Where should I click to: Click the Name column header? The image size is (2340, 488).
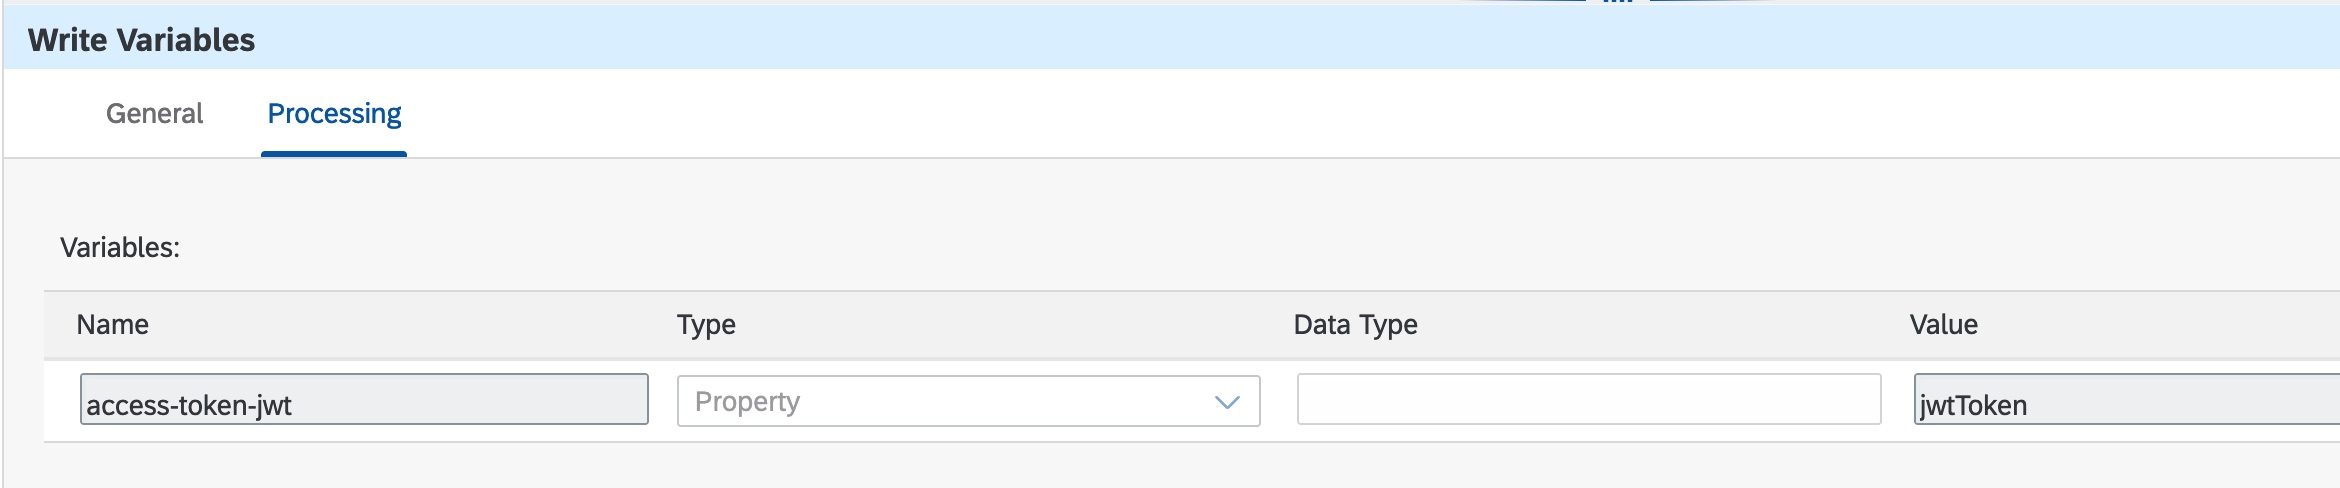(113, 325)
